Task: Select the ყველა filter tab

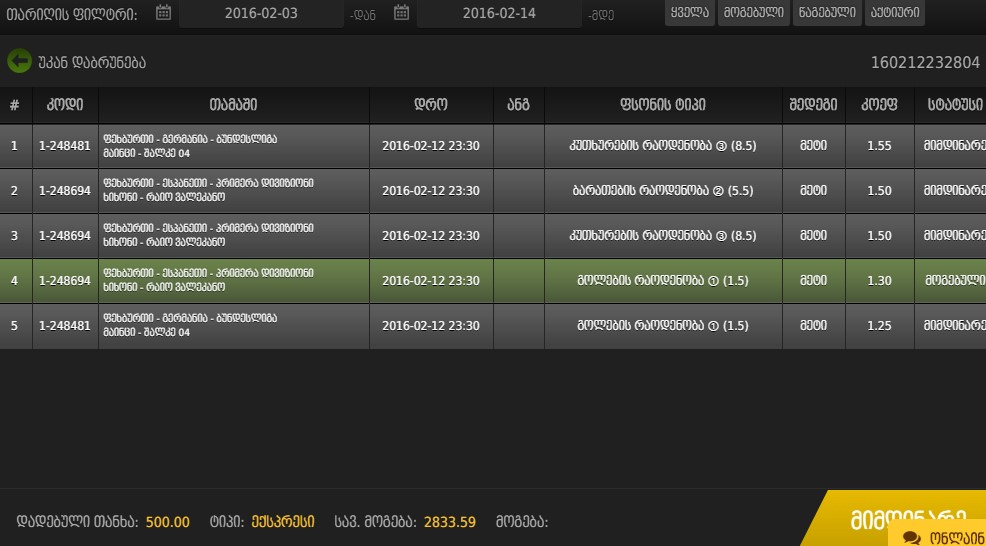Action: coord(689,13)
